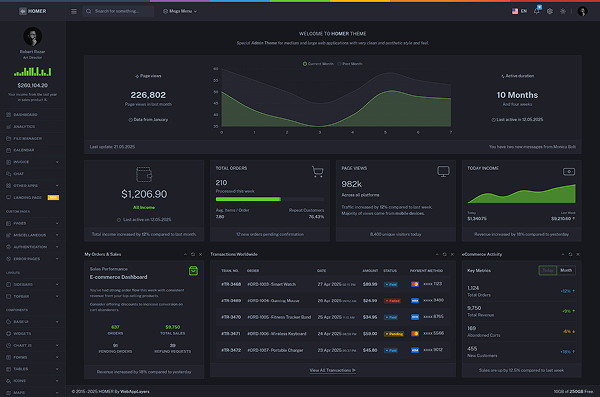The image size is (600, 397).
Task: Open the Tables sidebar item
Action: tap(33, 369)
